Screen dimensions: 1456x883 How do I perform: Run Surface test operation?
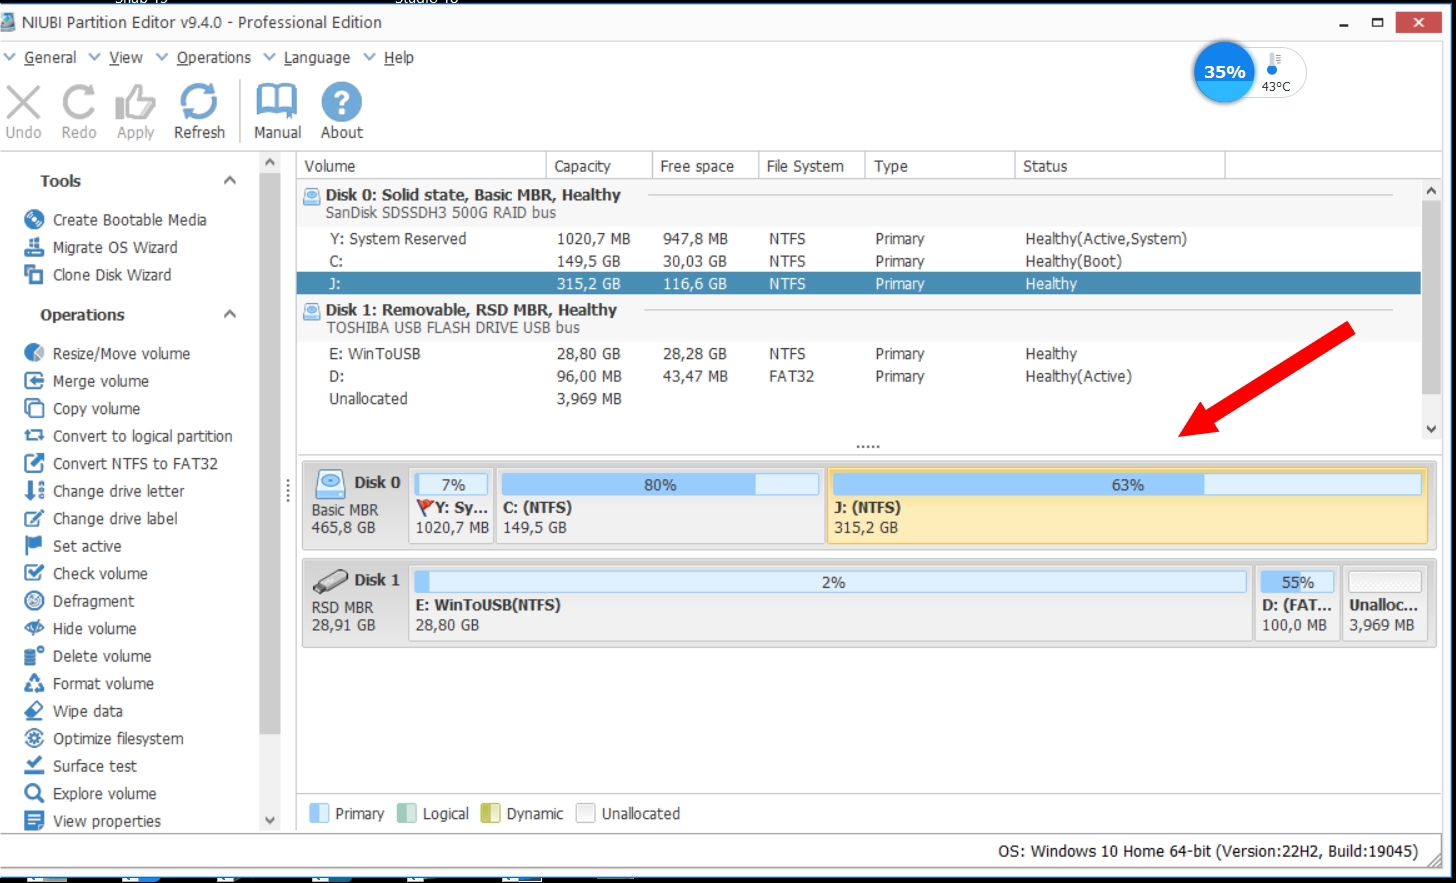coord(94,766)
